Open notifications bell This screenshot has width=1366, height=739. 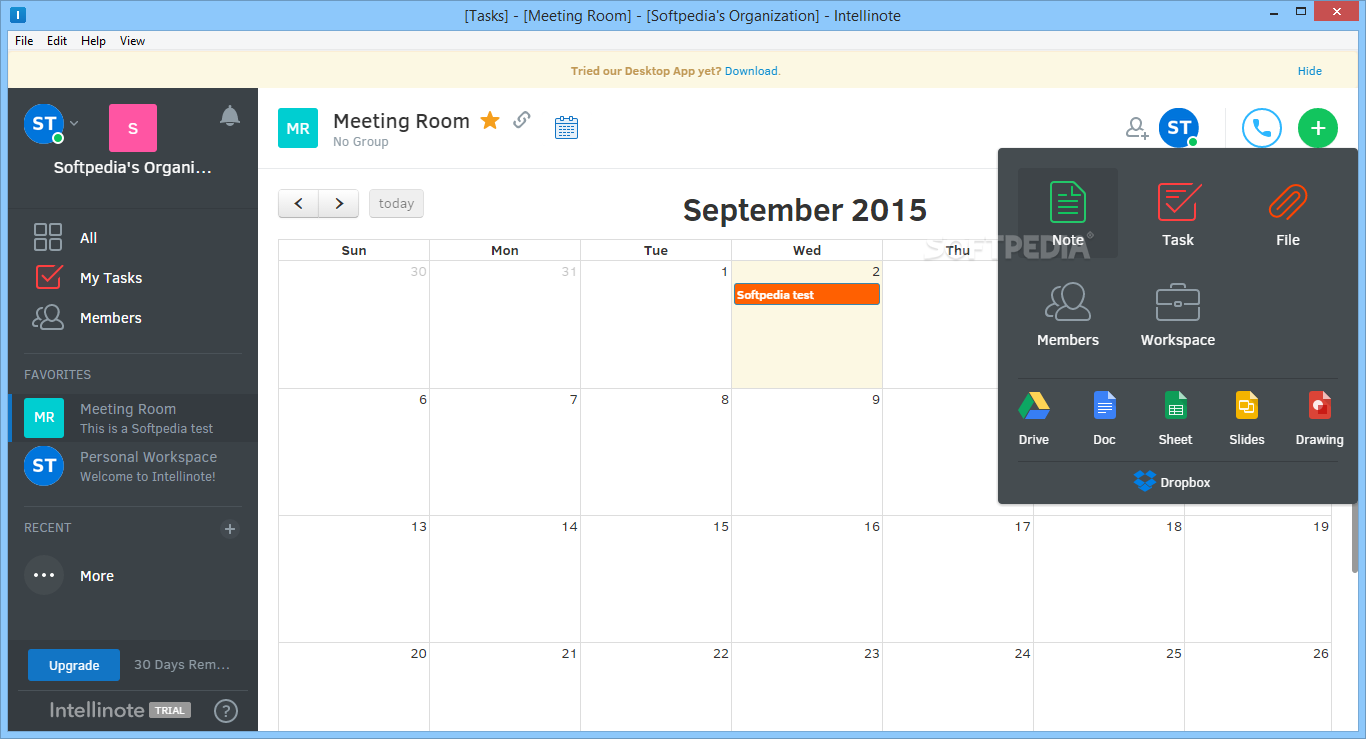click(230, 116)
